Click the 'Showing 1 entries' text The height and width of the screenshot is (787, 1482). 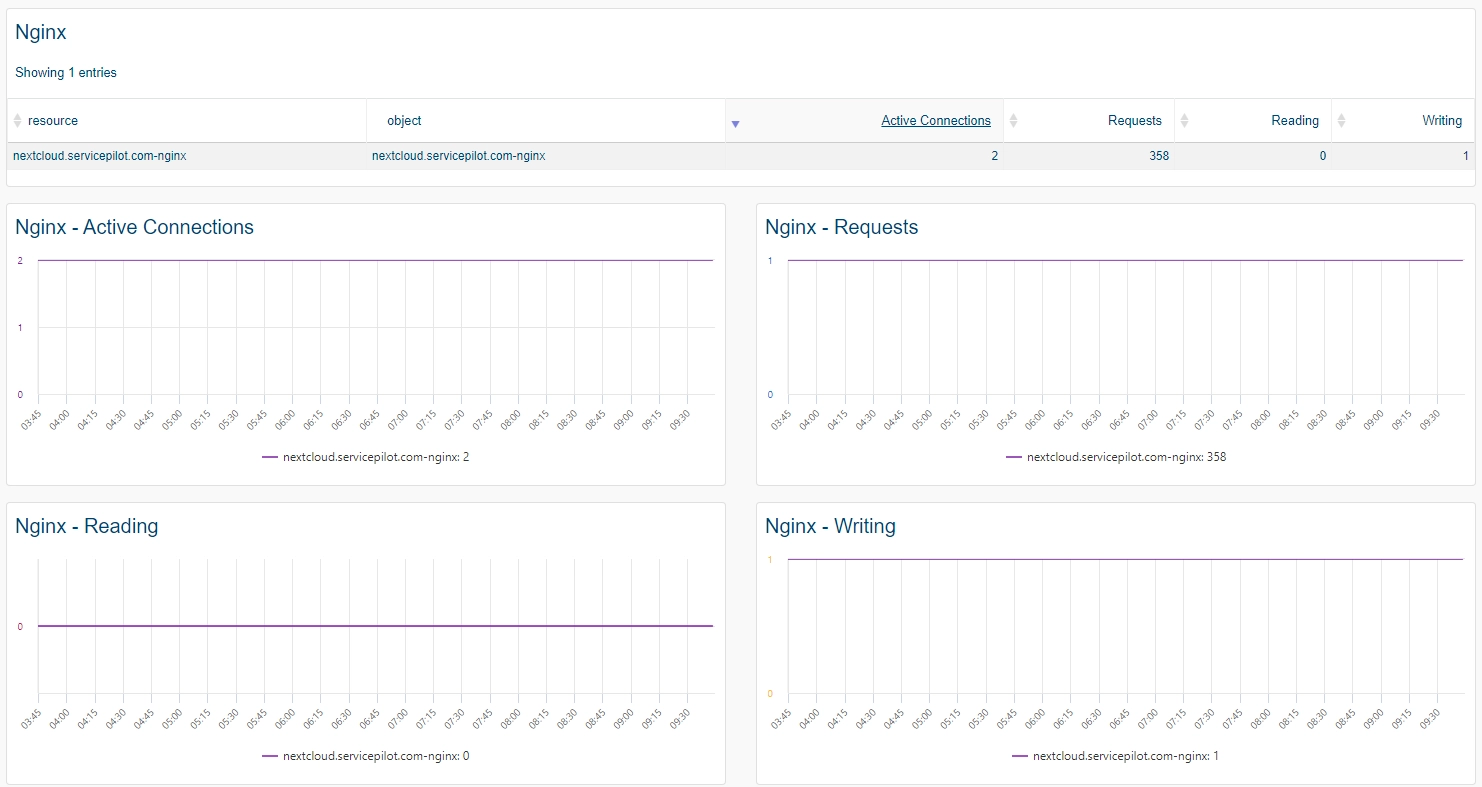click(66, 73)
